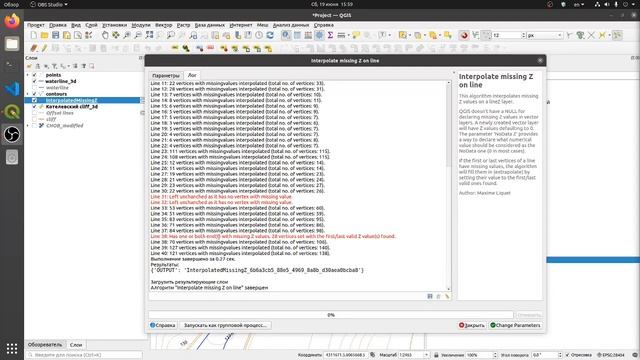Switch to Параметры tab in dialog
This screenshot has height=360, width=640.
click(x=166, y=76)
